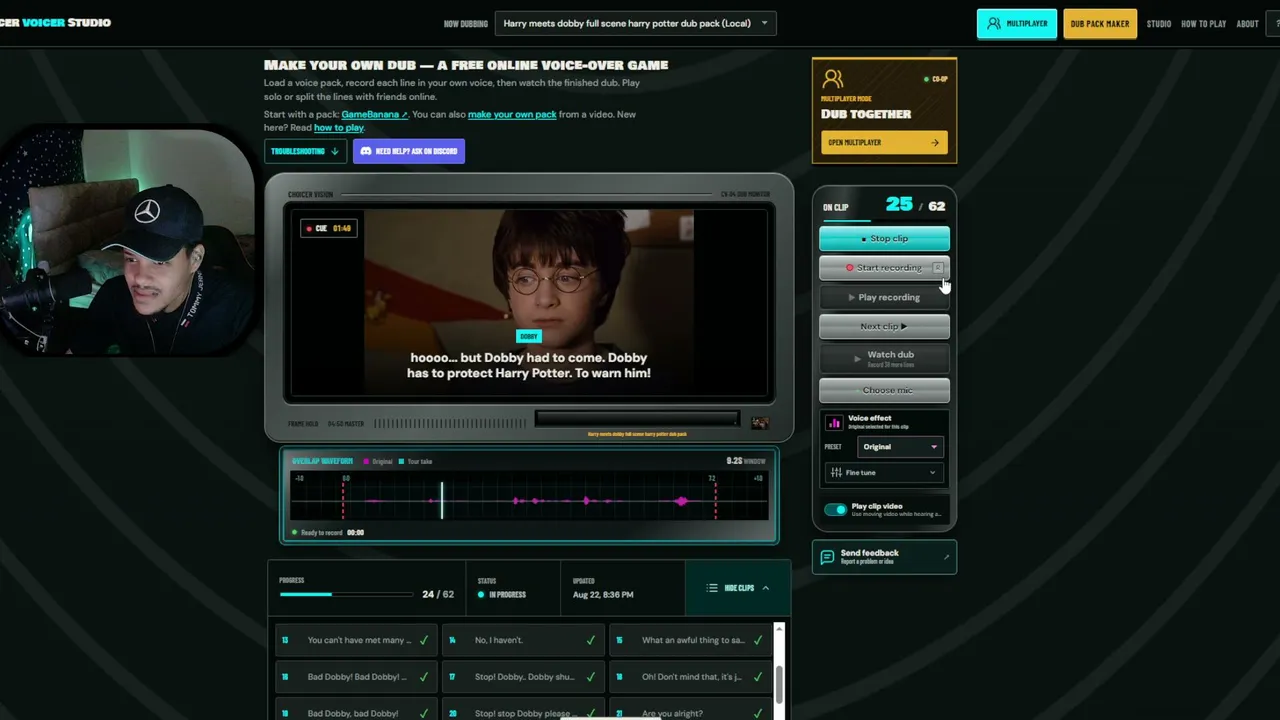
Task: Click the Multiplayer button in header
Action: point(1016,24)
